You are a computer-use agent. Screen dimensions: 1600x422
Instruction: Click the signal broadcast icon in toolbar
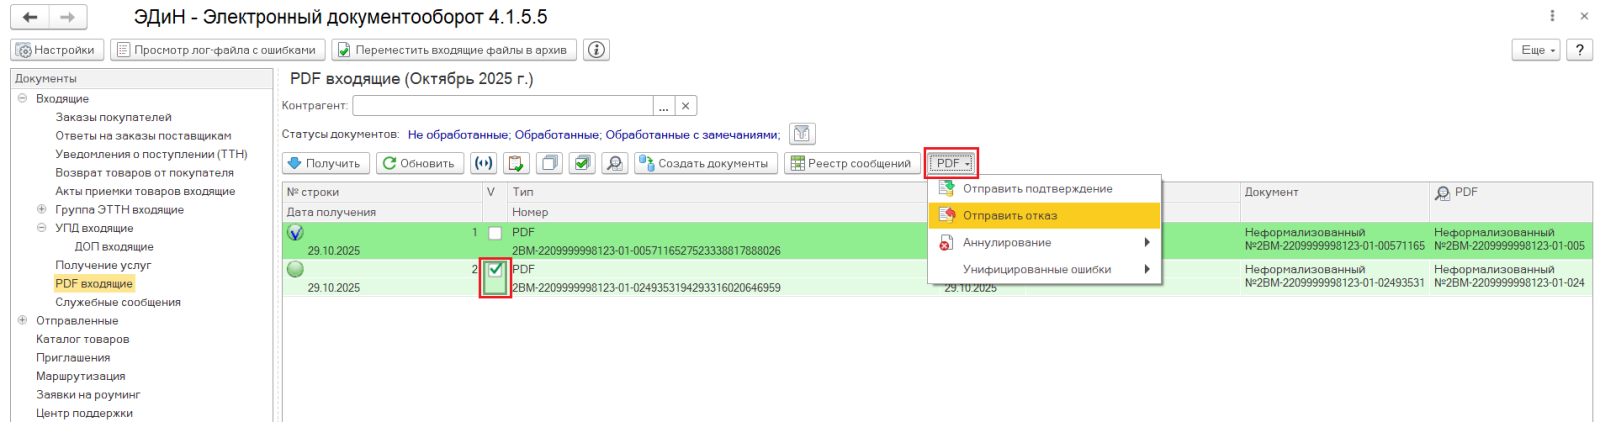[x=484, y=163]
